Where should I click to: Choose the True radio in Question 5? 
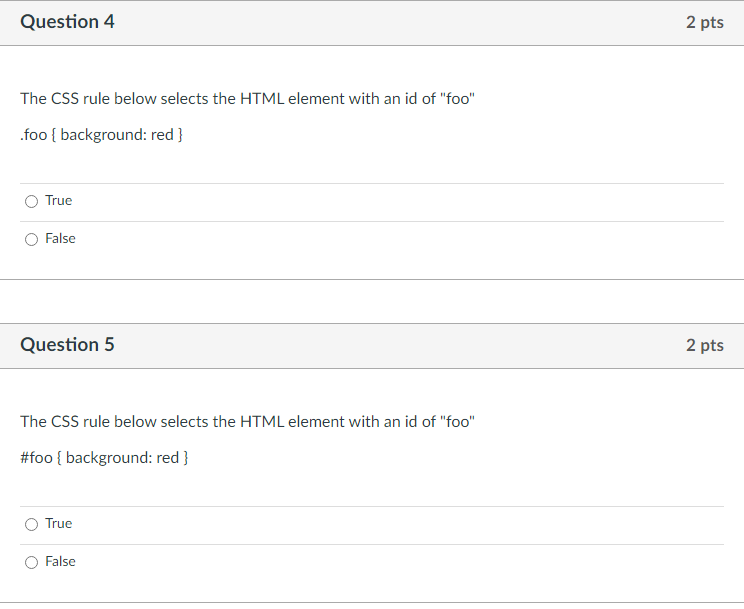pos(32,524)
